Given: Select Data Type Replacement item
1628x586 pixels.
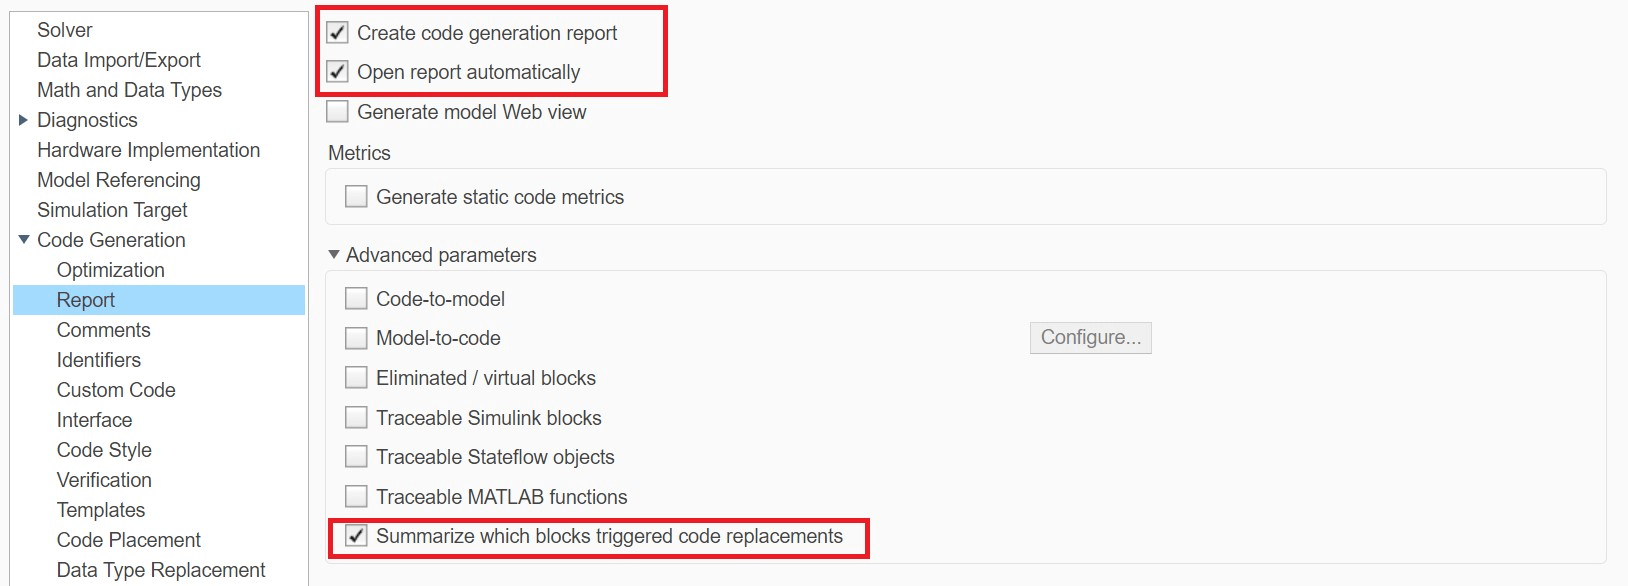Looking at the screenshot, I should click(160, 570).
